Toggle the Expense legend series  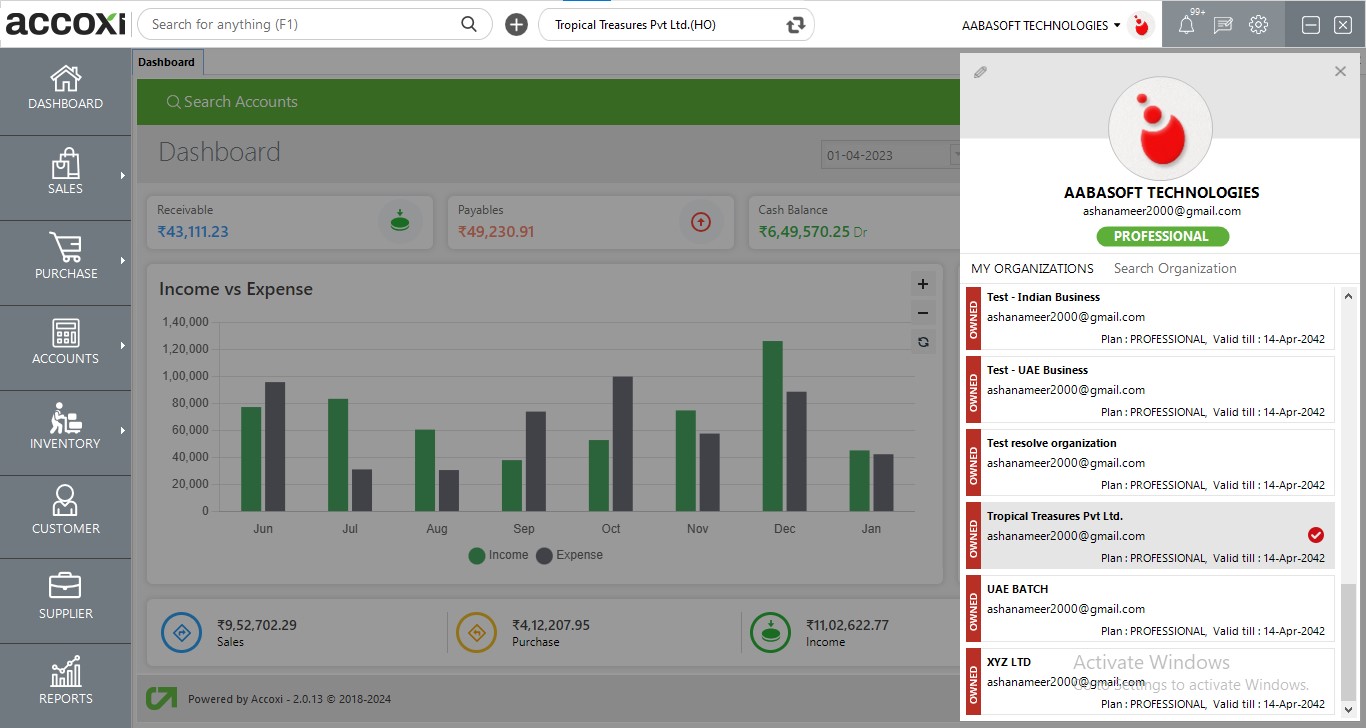[569, 555]
